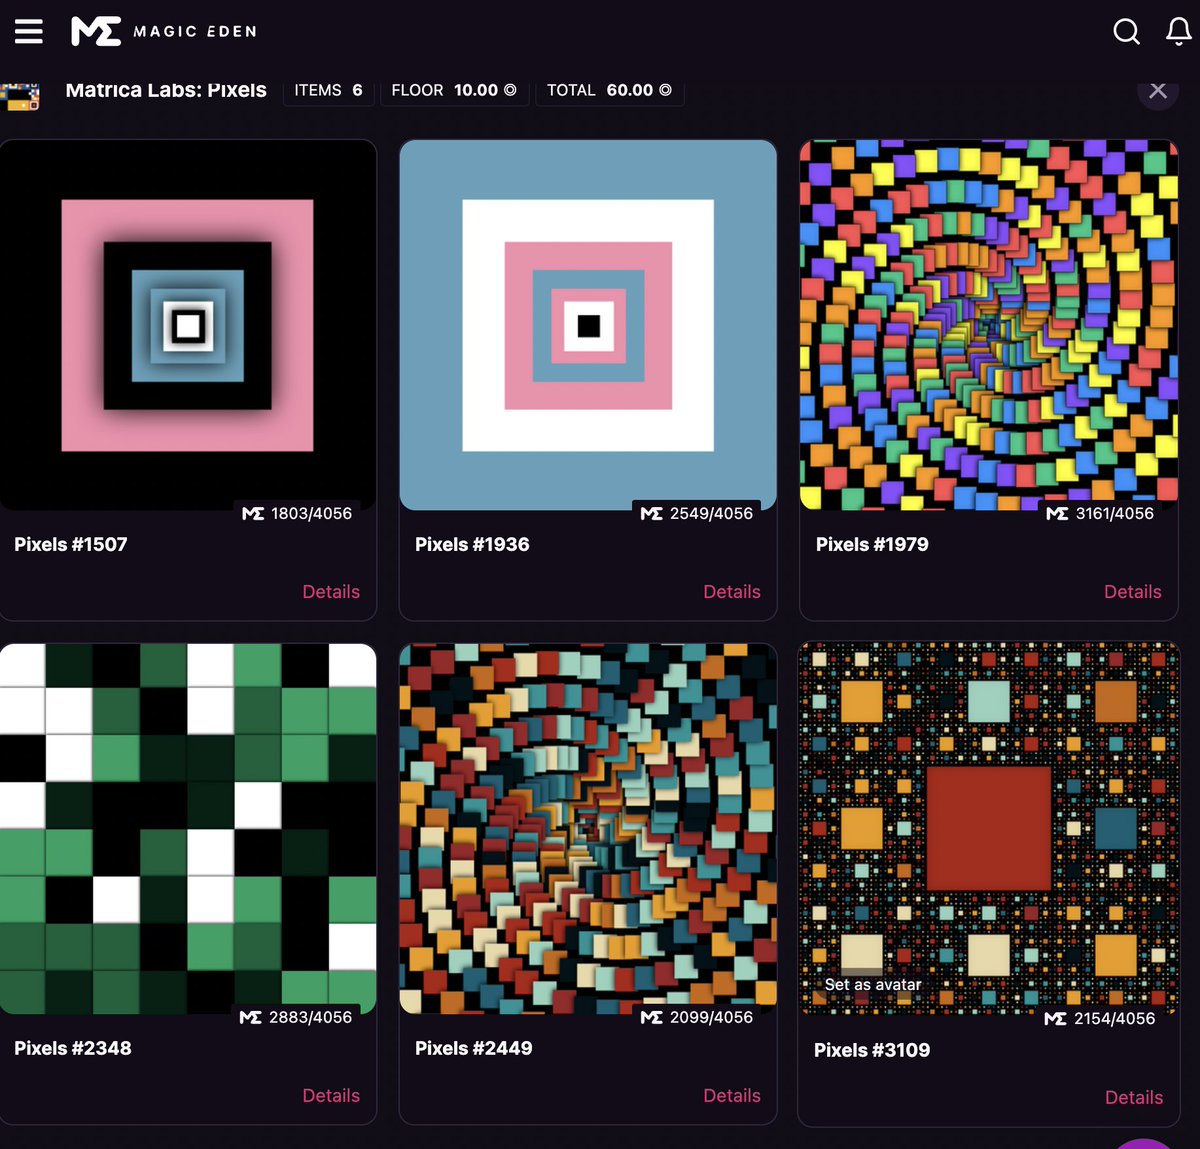Image resolution: width=1200 pixels, height=1149 pixels.
Task: Select the Pixels #2348 title text
Action: (73, 1049)
